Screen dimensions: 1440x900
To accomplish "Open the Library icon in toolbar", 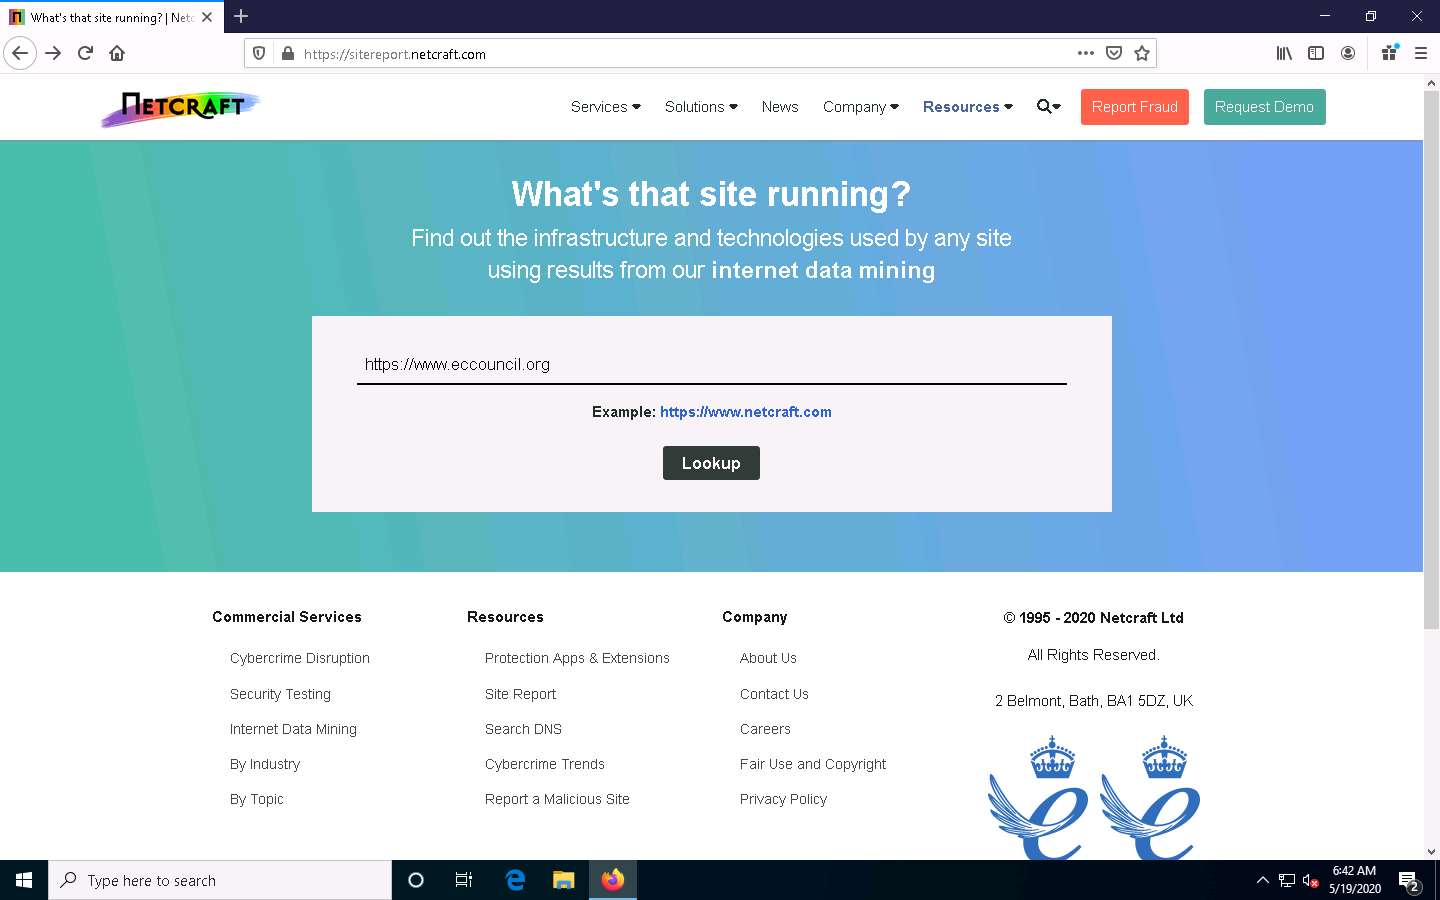I will (1284, 53).
